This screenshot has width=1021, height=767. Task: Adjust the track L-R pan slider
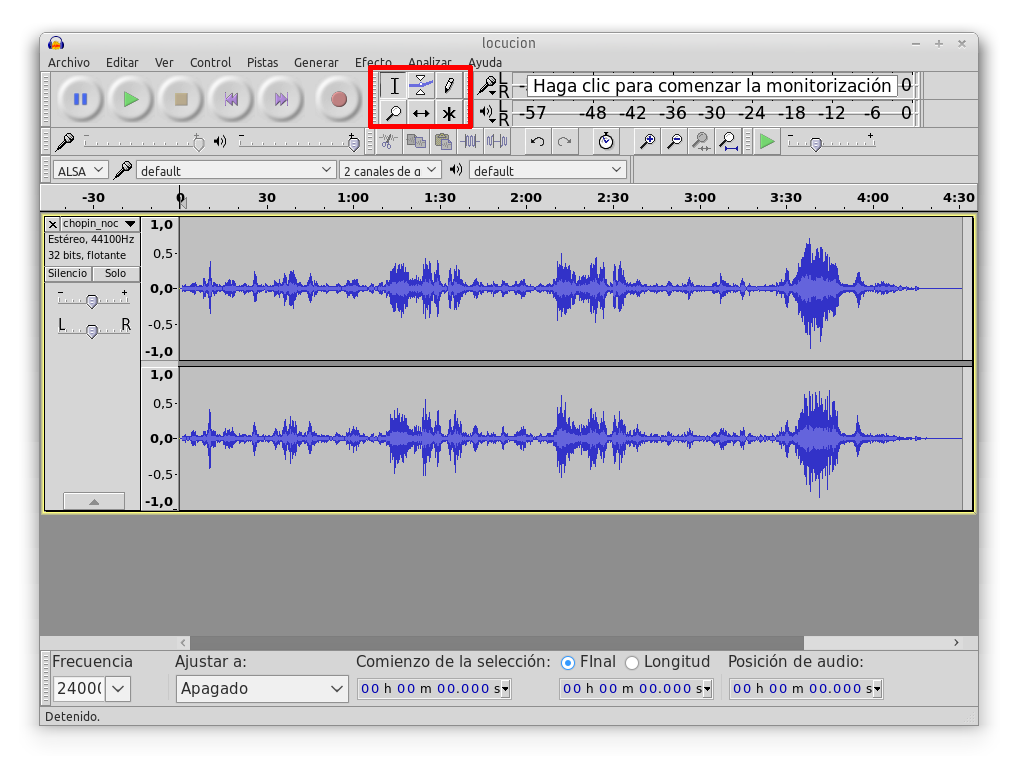tap(92, 330)
